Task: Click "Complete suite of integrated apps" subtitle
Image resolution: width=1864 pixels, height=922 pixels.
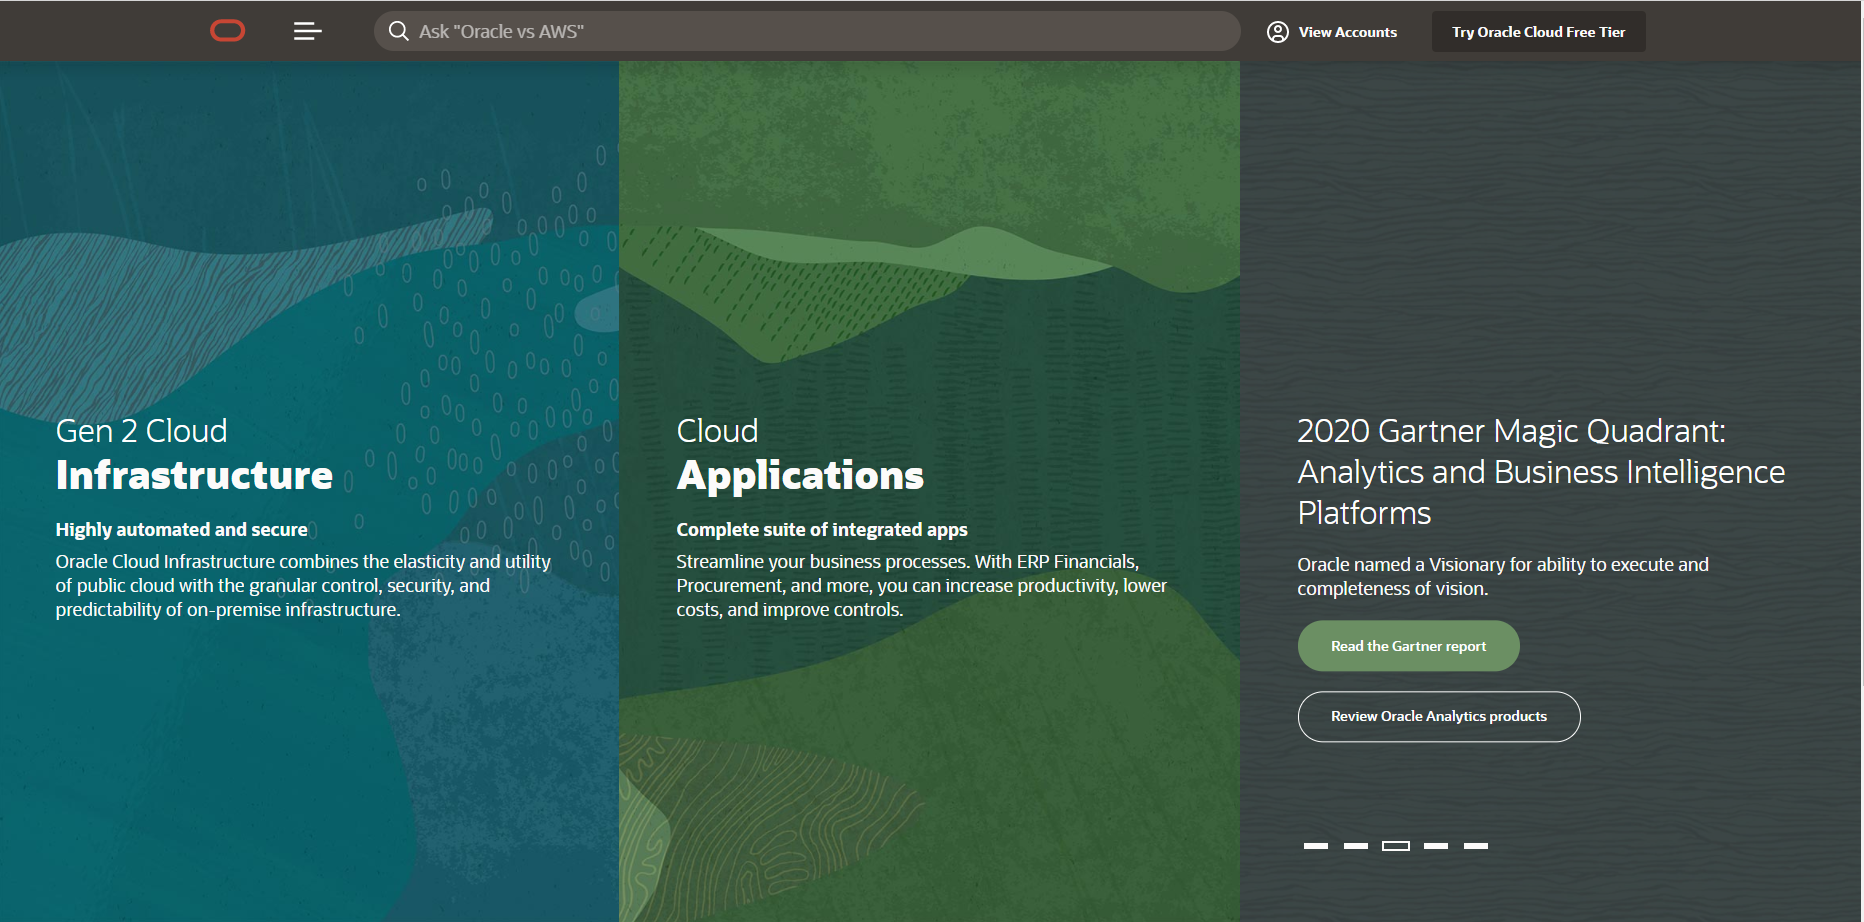Action: 822,529
